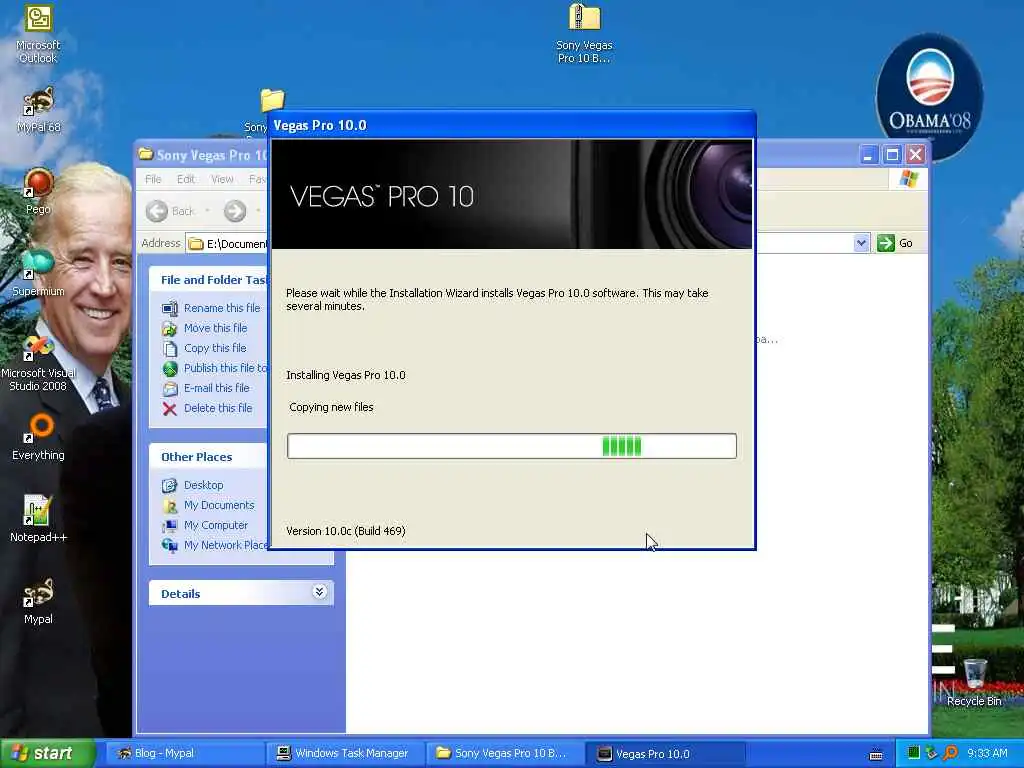This screenshot has height=768, width=1024.
Task: Click the E-mail this file link
Action: click(x=216, y=389)
